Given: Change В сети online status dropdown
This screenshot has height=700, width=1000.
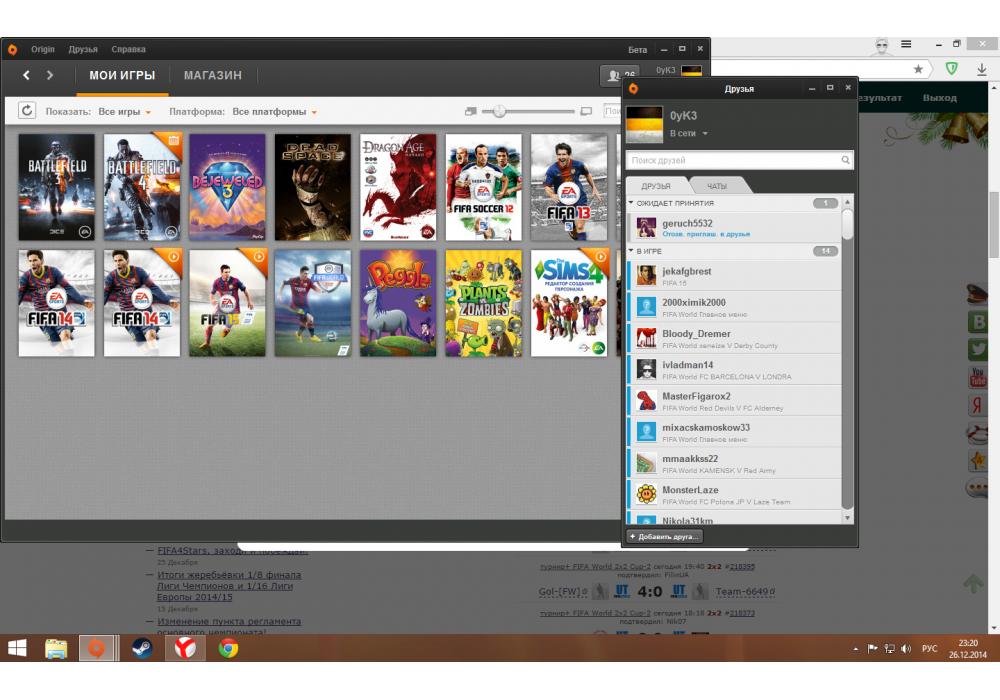Looking at the screenshot, I should [x=689, y=133].
